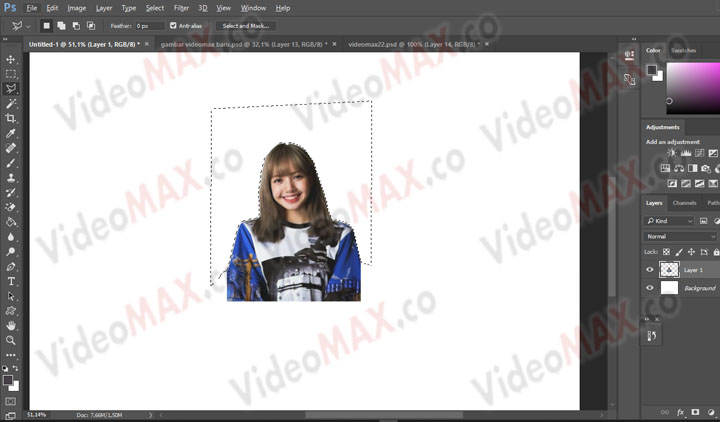
Task: Select the History Brush tool
Action: tap(11, 192)
